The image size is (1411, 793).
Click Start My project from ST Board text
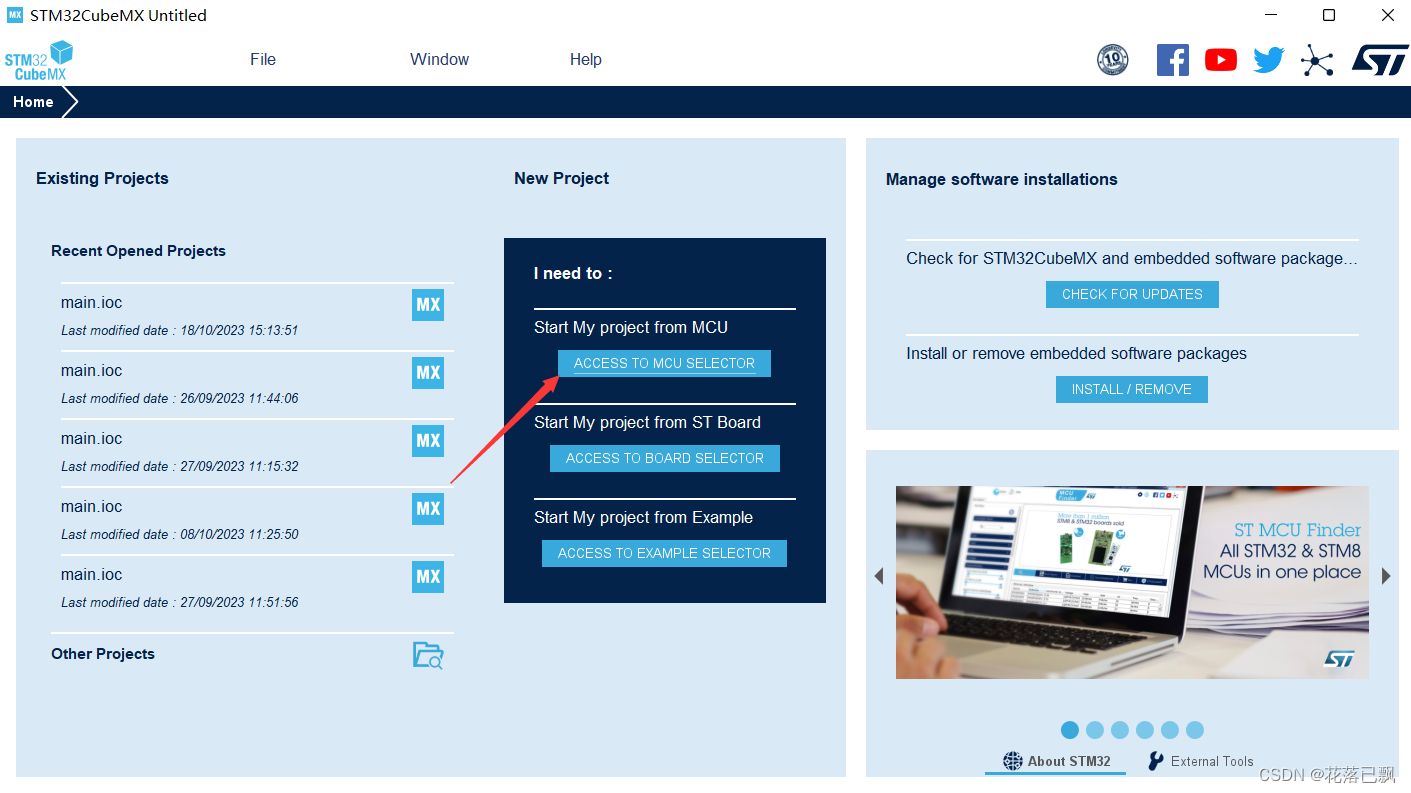(647, 422)
